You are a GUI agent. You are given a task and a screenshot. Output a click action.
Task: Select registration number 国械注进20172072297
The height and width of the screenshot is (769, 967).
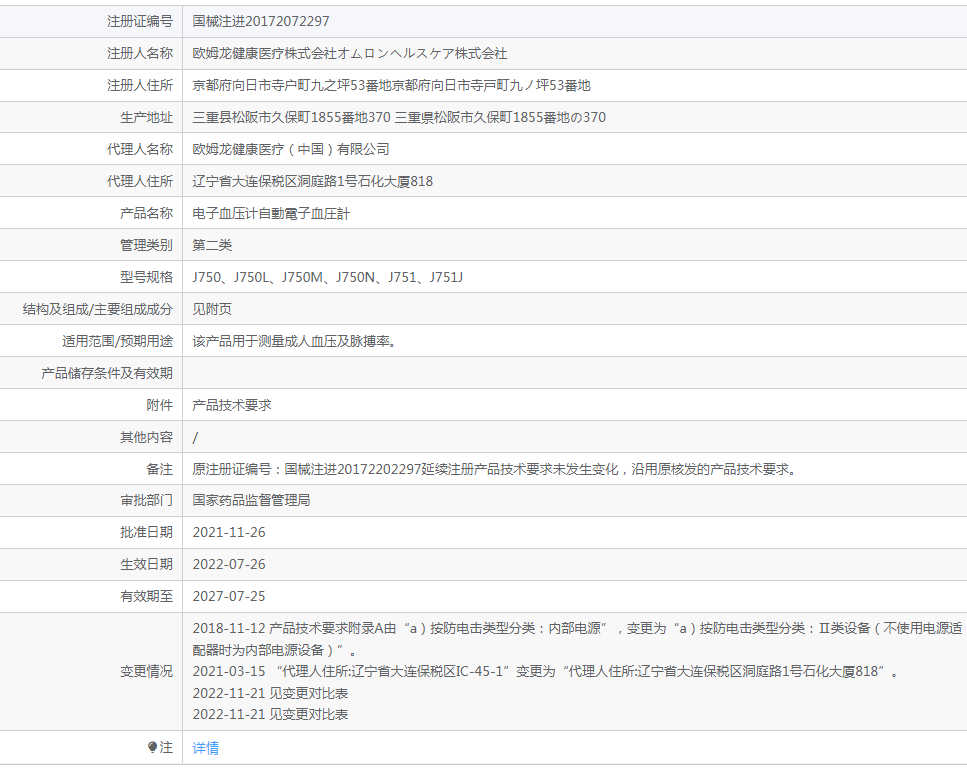pyautogui.click(x=261, y=22)
